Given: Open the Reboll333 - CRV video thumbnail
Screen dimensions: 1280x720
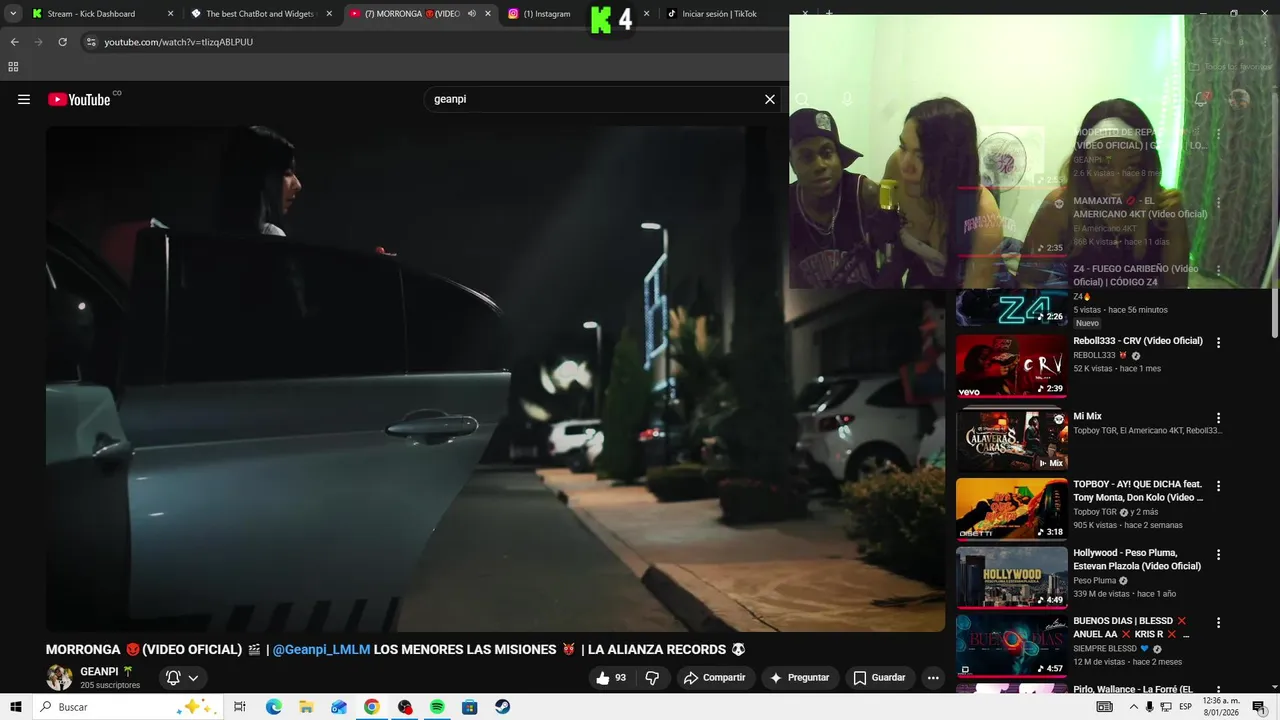Looking at the screenshot, I should point(1012,366).
